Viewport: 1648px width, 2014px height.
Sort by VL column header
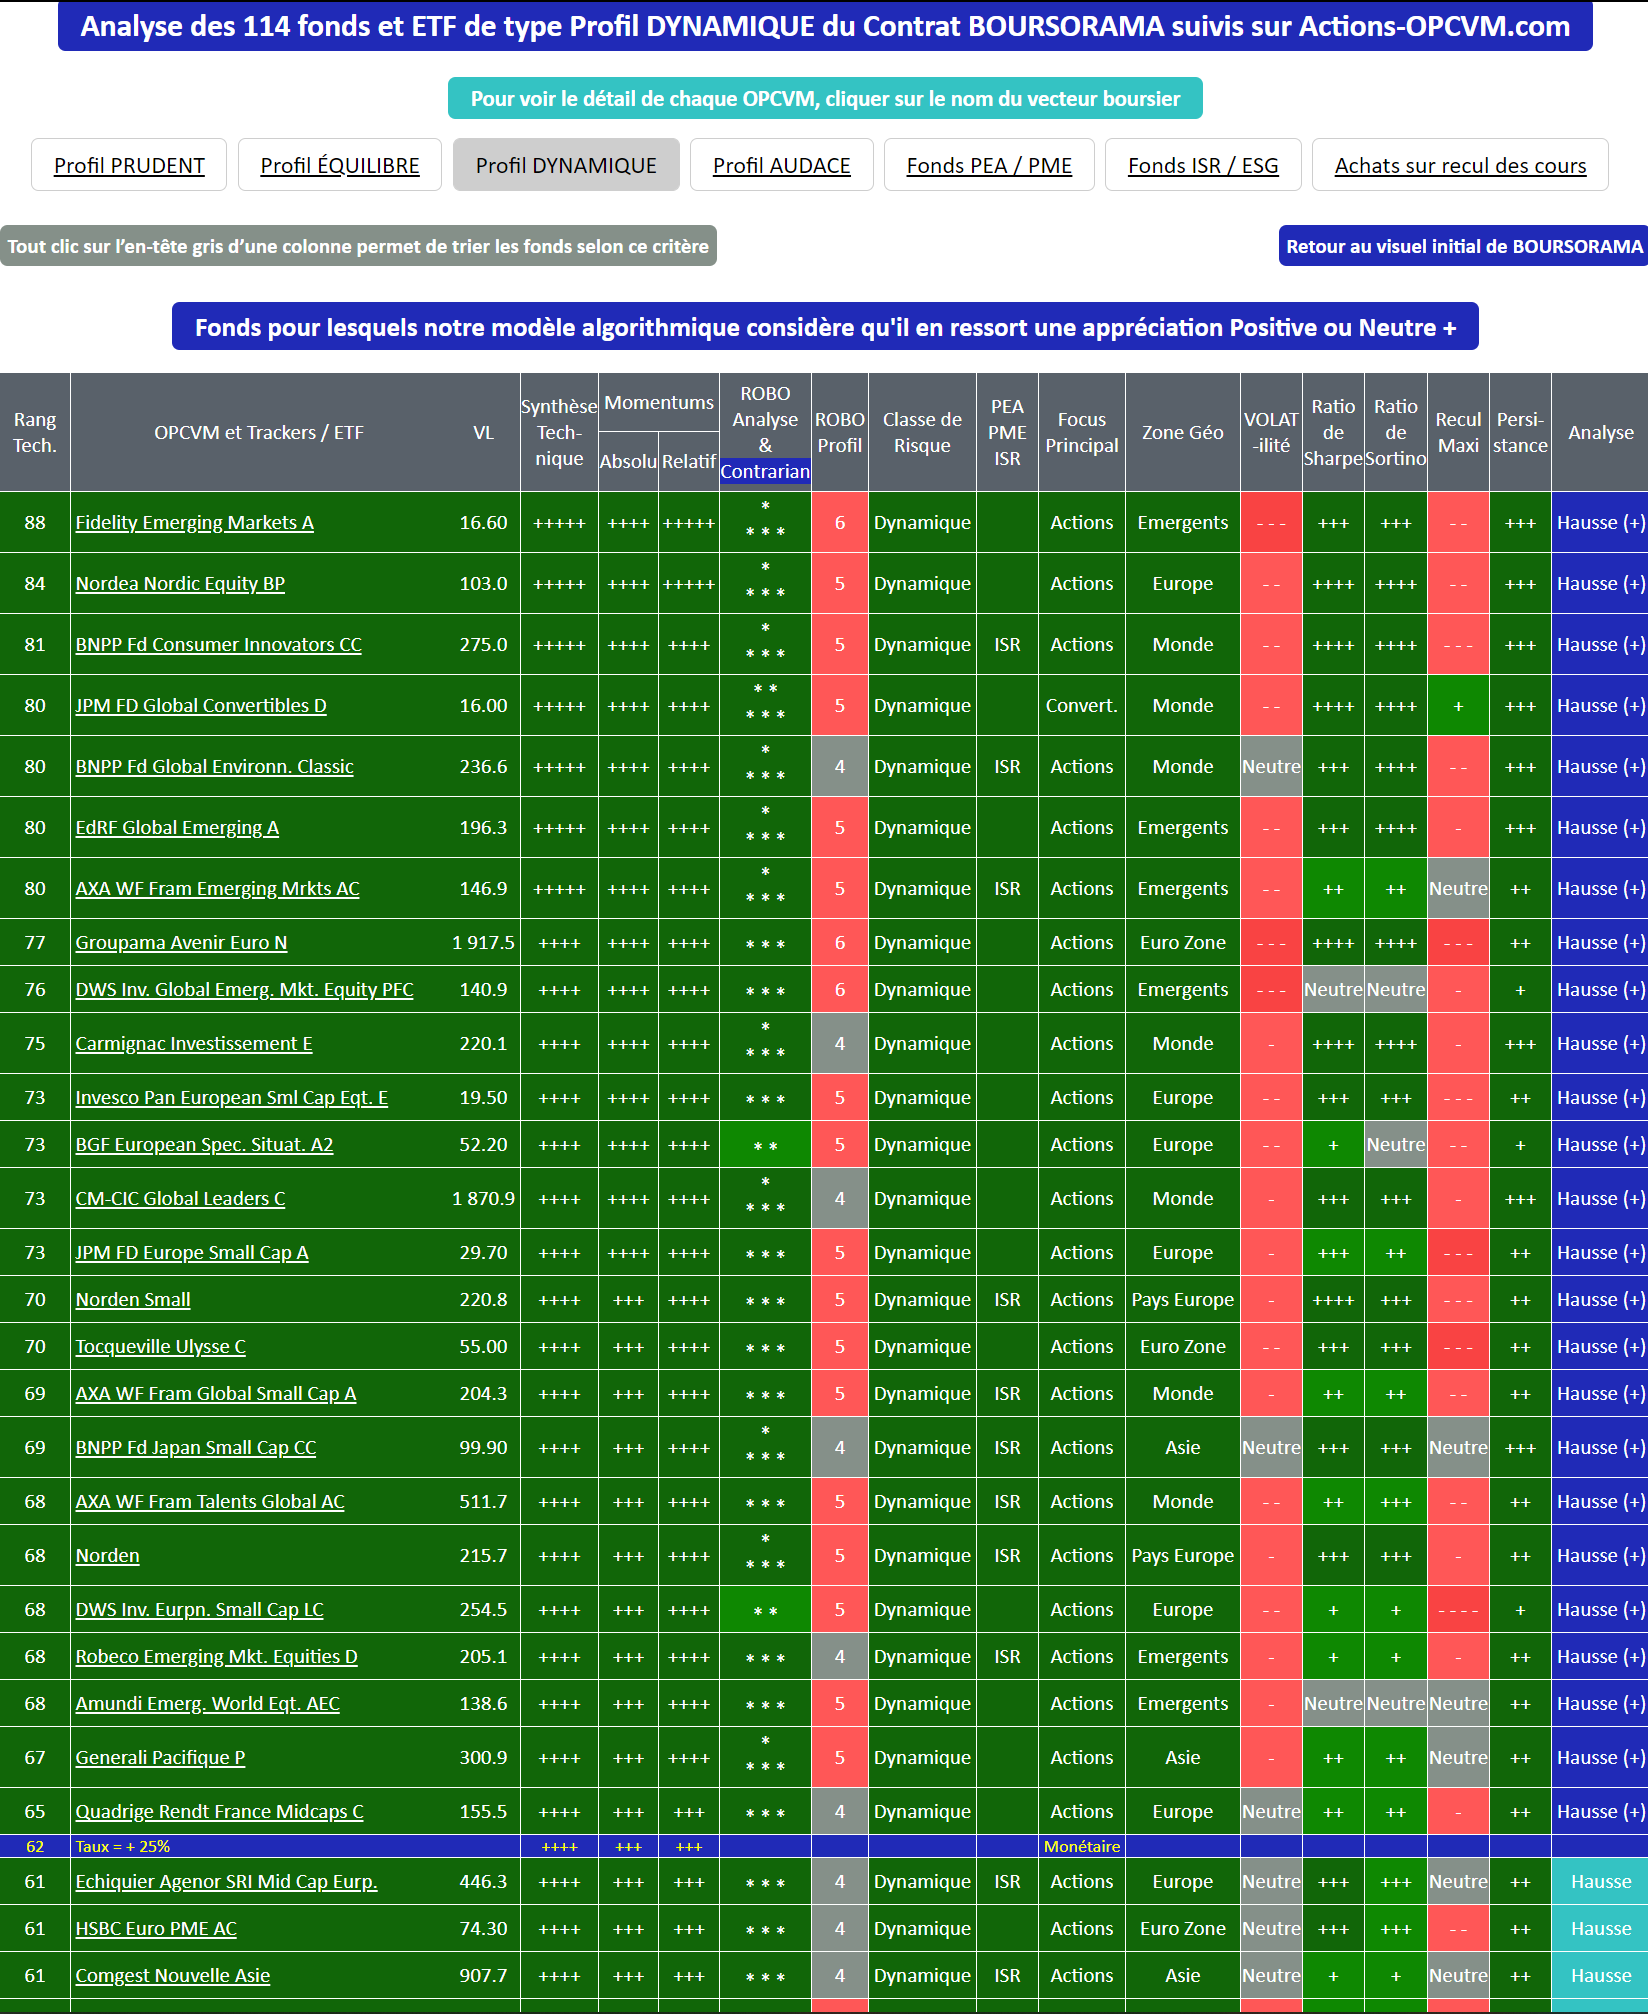(483, 432)
